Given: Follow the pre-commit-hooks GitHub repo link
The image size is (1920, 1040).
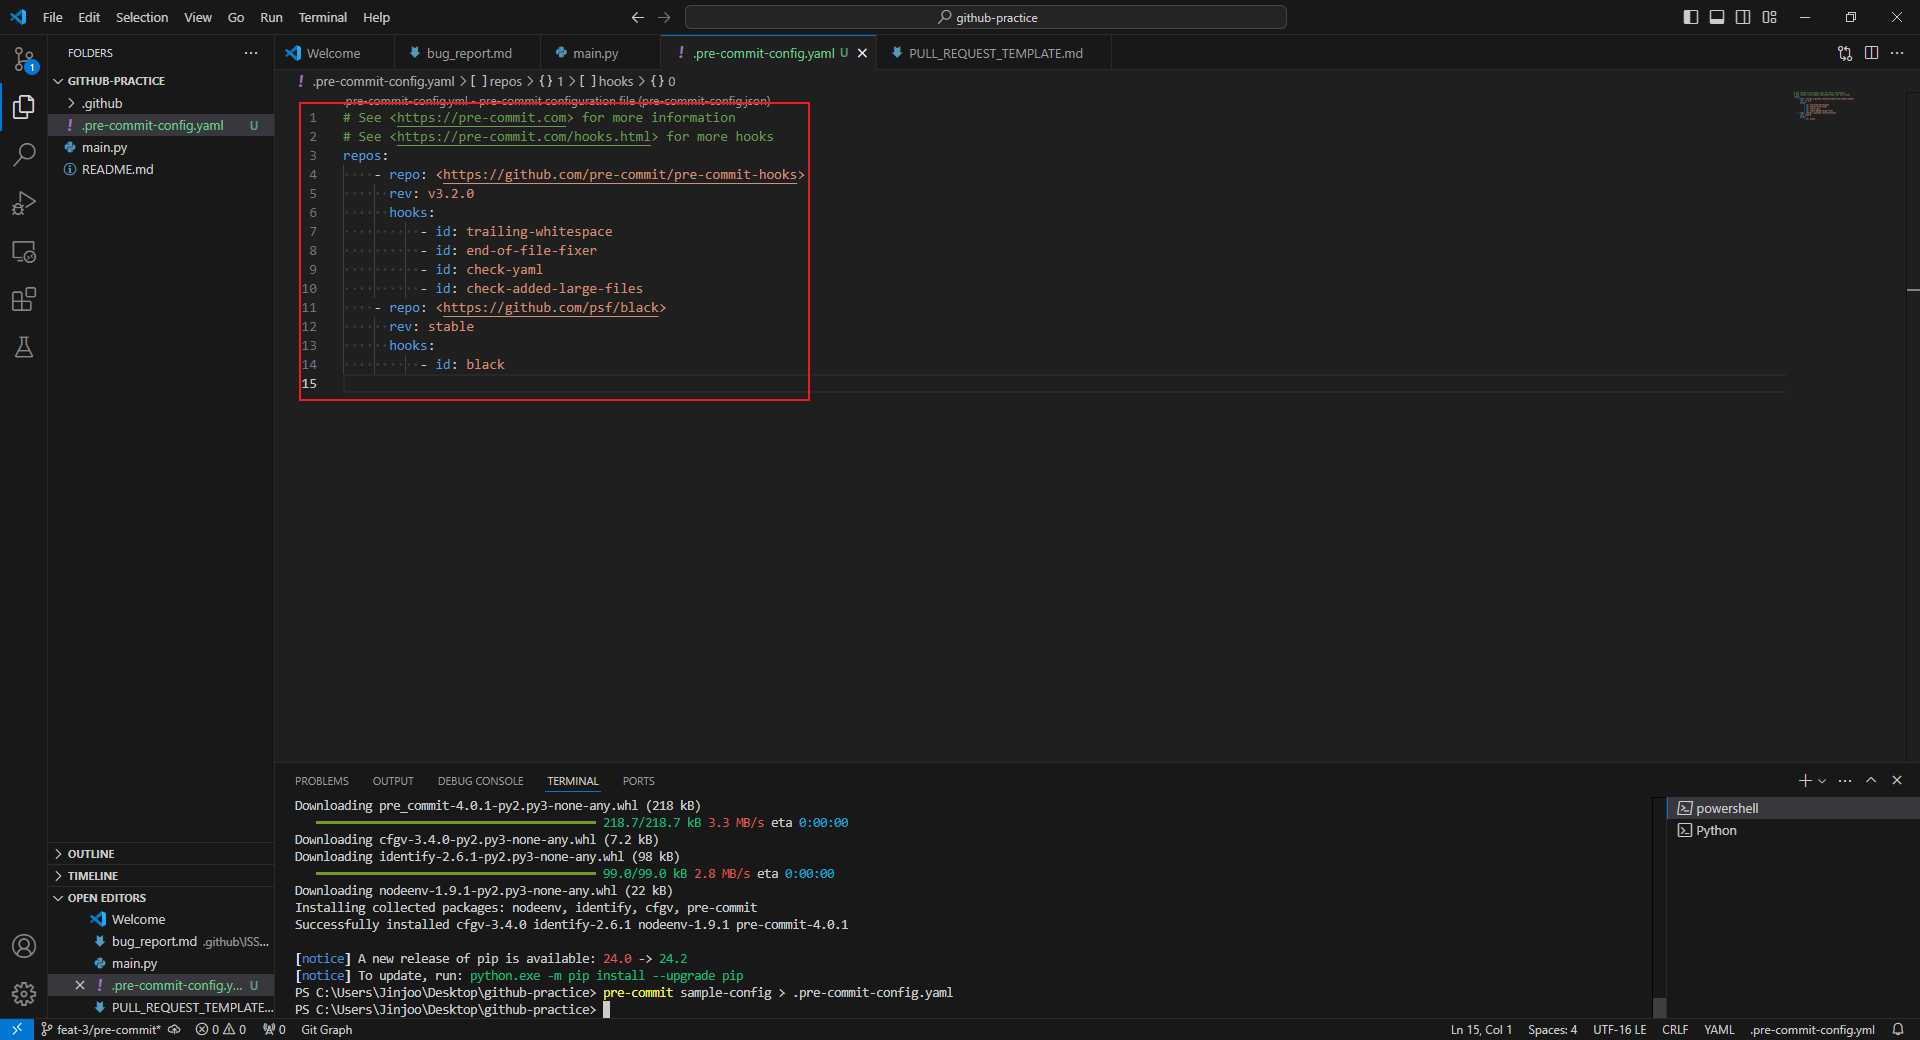Looking at the screenshot, I should pos(620,175).
